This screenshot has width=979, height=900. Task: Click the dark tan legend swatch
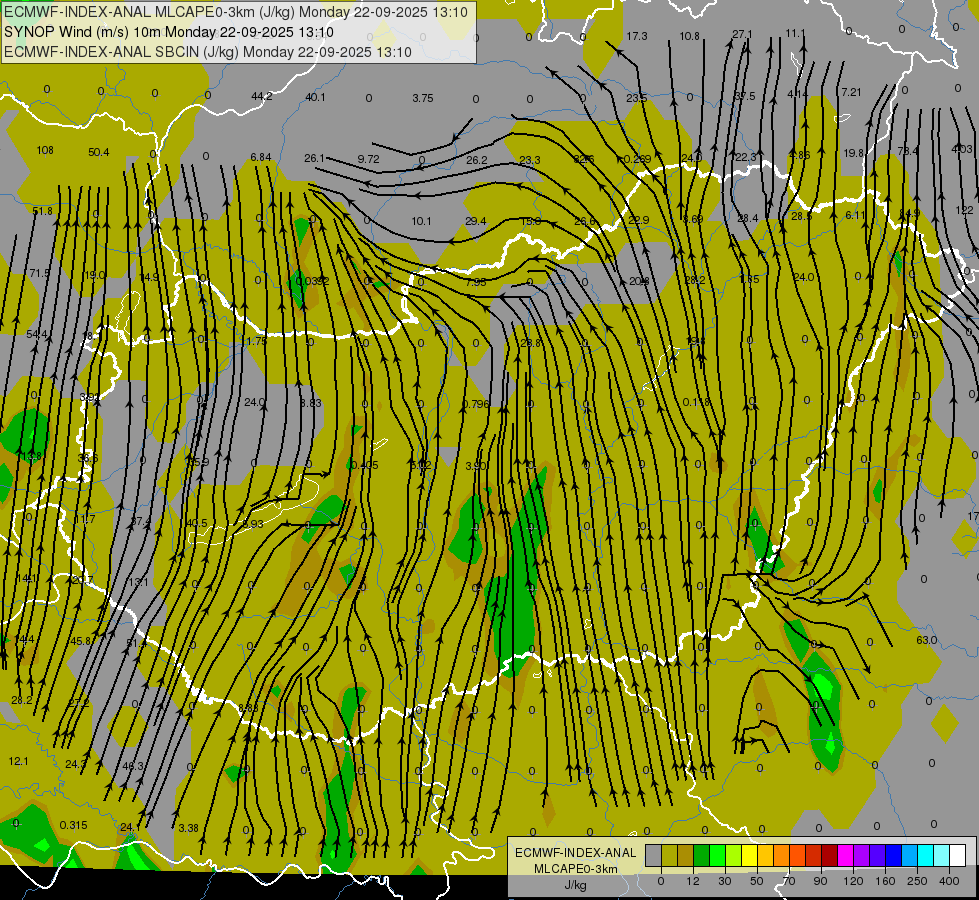(x=686, y=855)
